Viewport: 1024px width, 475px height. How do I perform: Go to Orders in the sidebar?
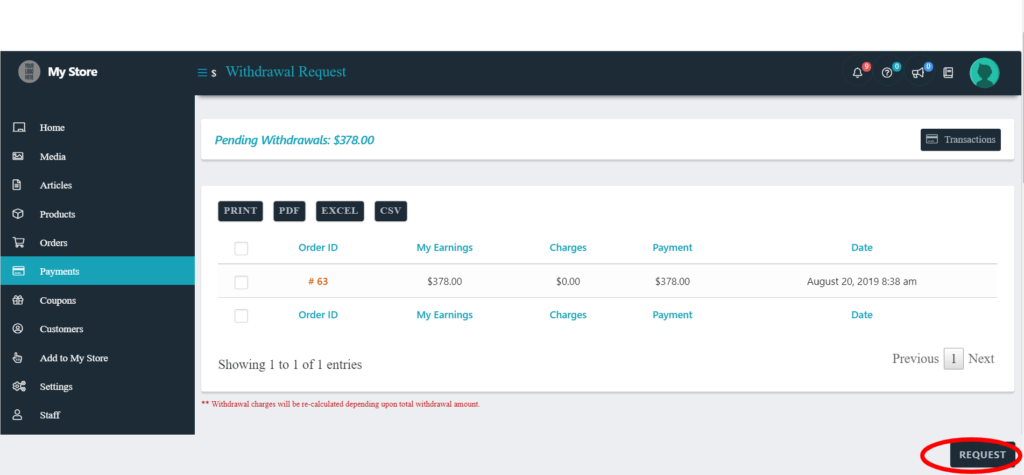pos(53,243)
